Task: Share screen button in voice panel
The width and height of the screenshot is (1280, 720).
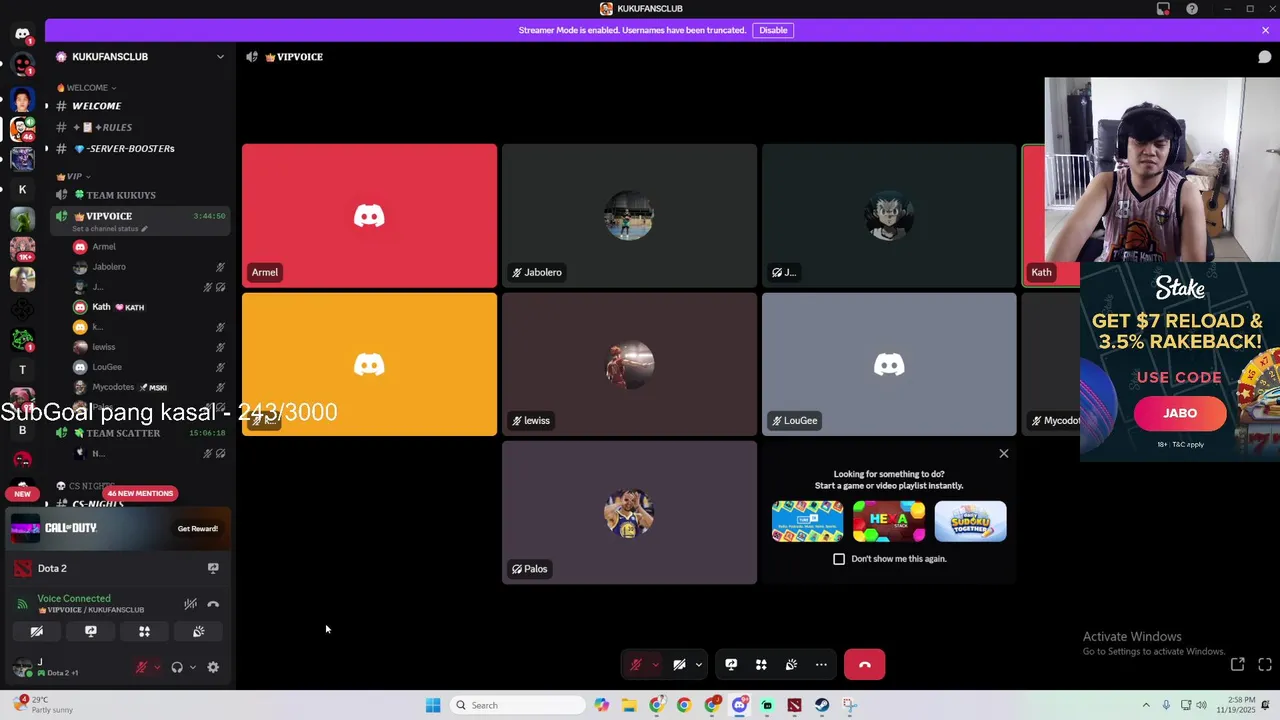Action: pyautogui.click(x=91, y=631)
